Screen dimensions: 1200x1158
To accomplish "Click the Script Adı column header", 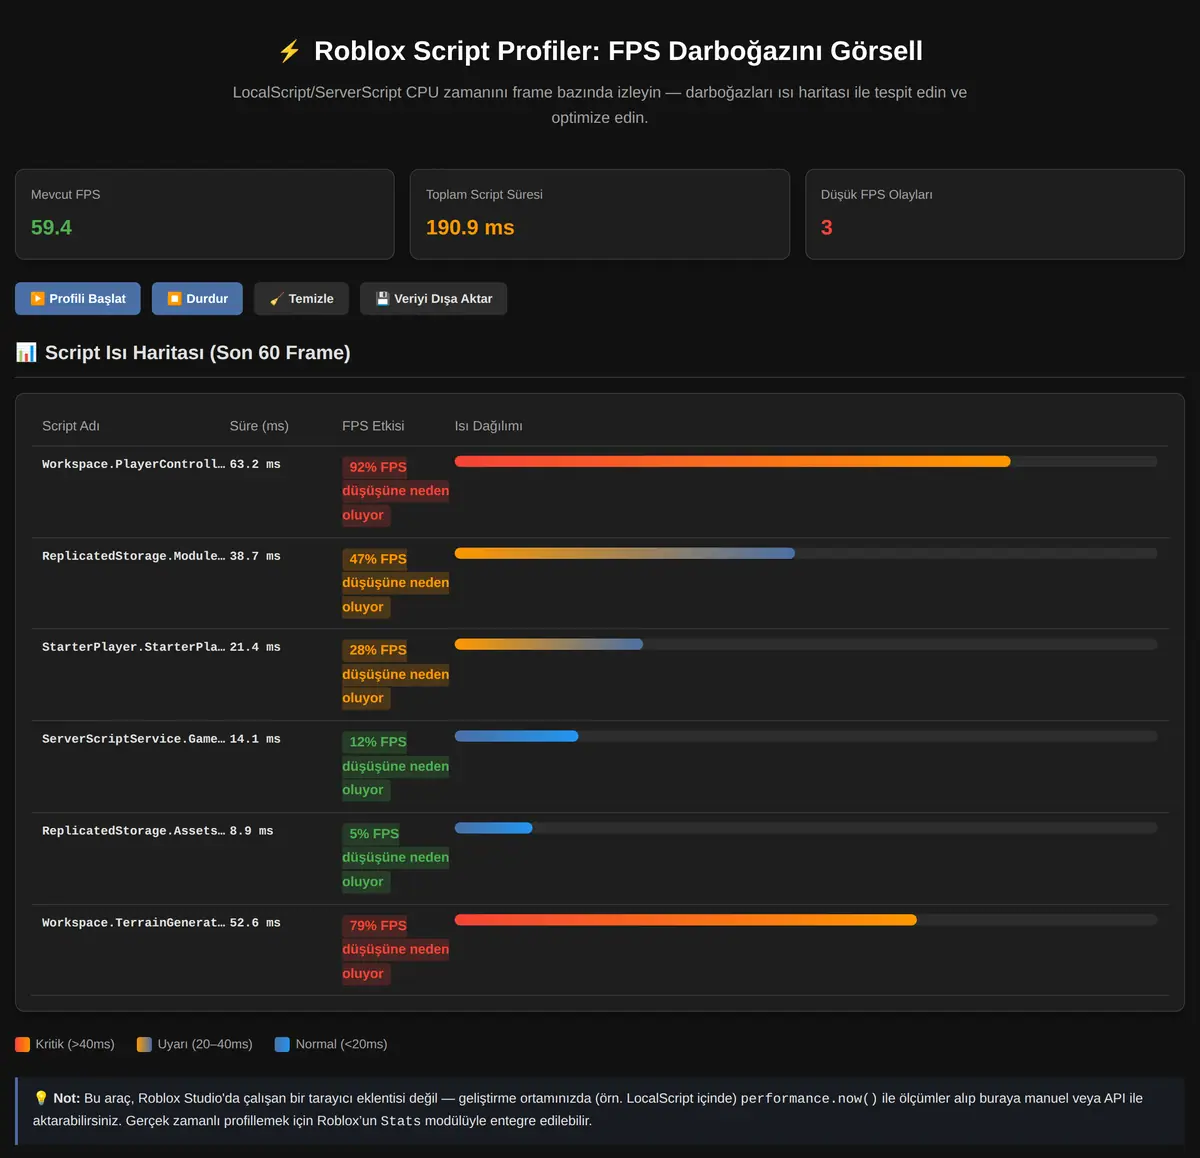I will click(71, 426).
